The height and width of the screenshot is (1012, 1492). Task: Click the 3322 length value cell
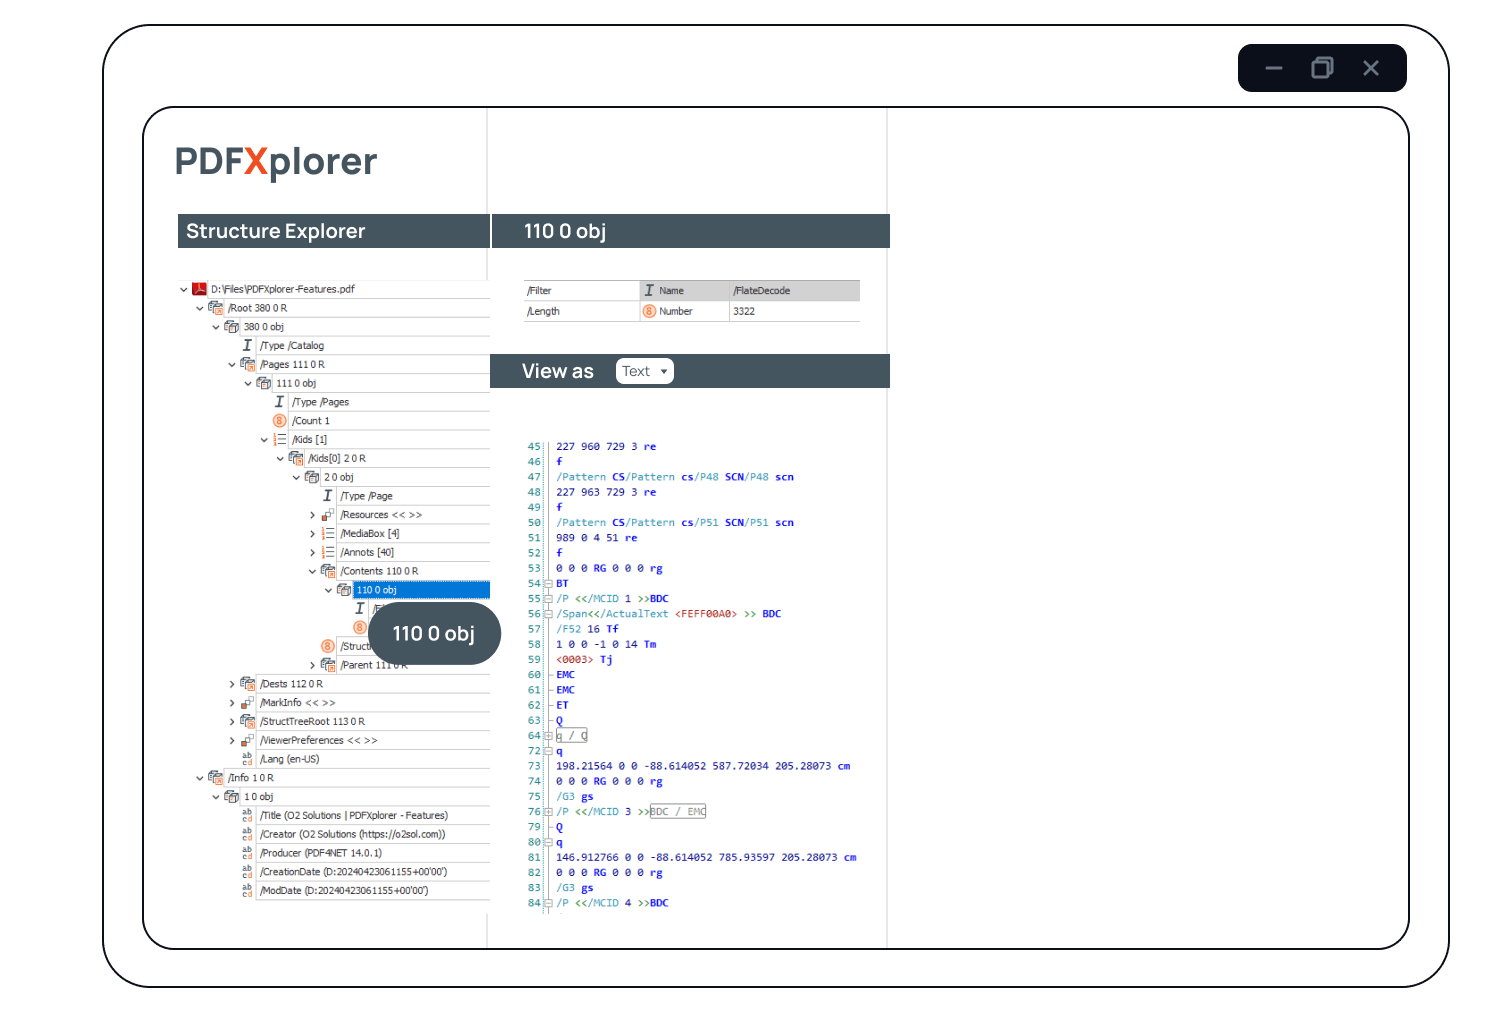click(794, 311)
